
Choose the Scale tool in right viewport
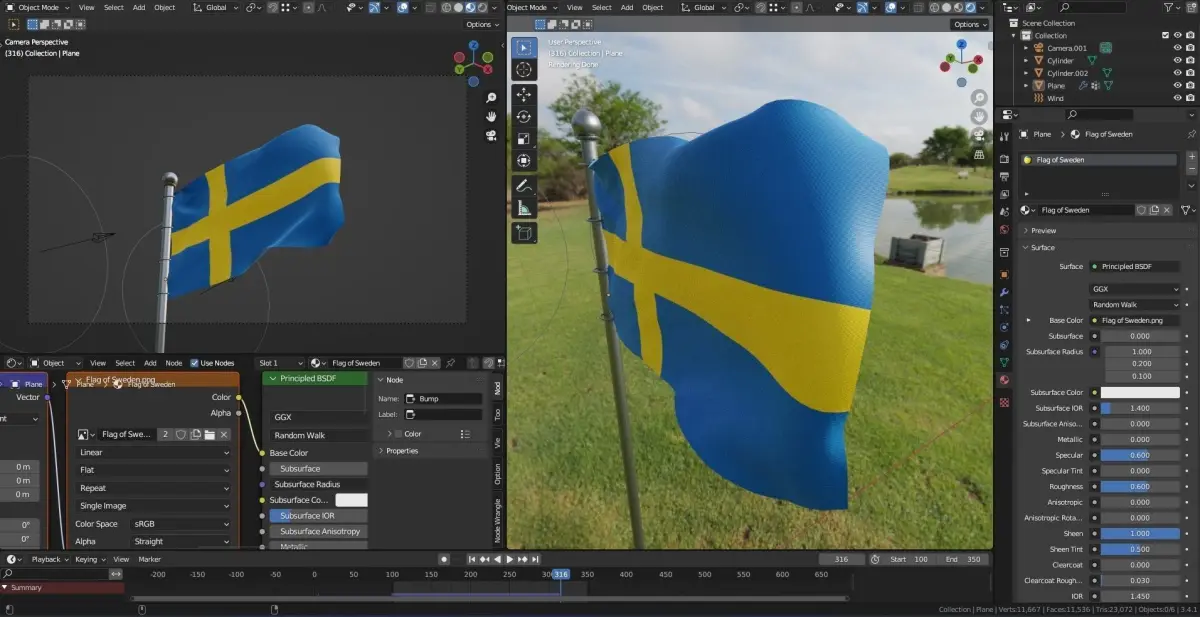[524, 139]
